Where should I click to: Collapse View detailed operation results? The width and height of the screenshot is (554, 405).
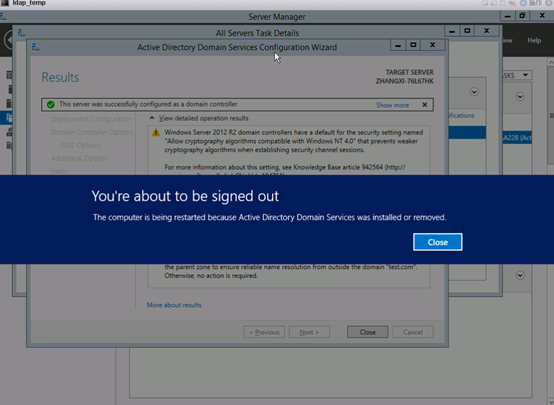pos(152,118)
